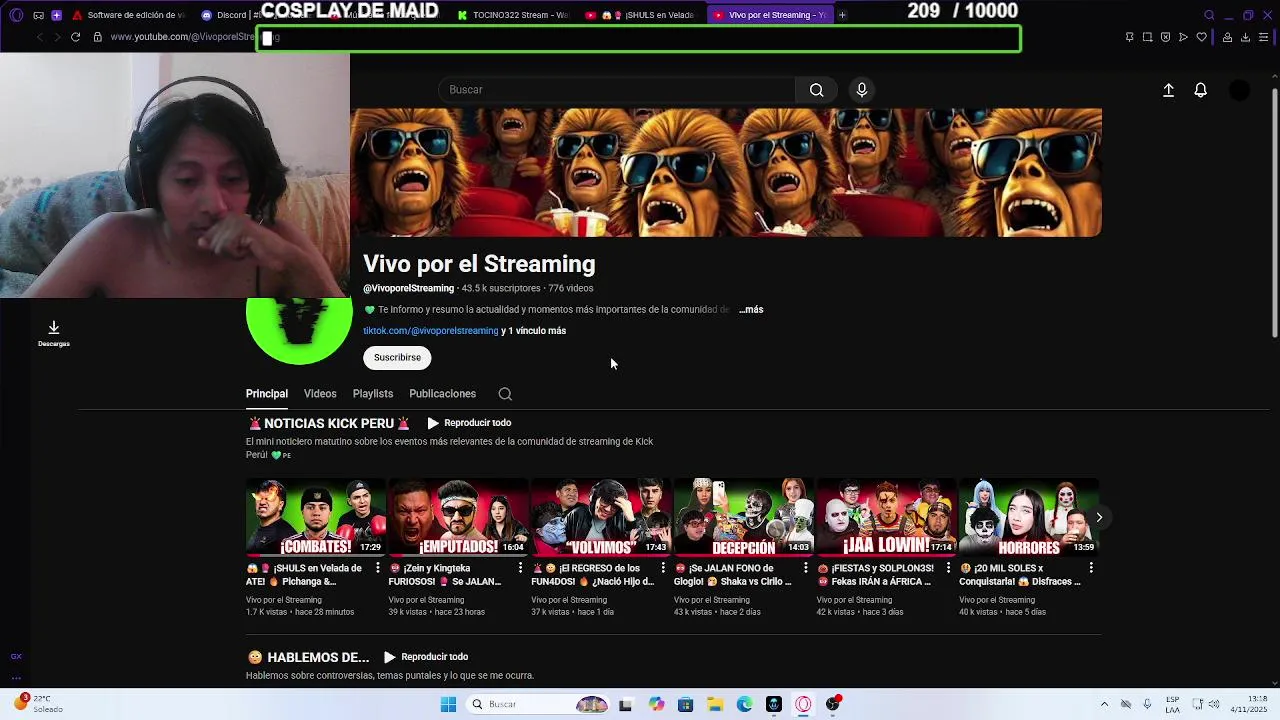Click the green channel avatar image
1280x720 pixels.
(299, 331)
